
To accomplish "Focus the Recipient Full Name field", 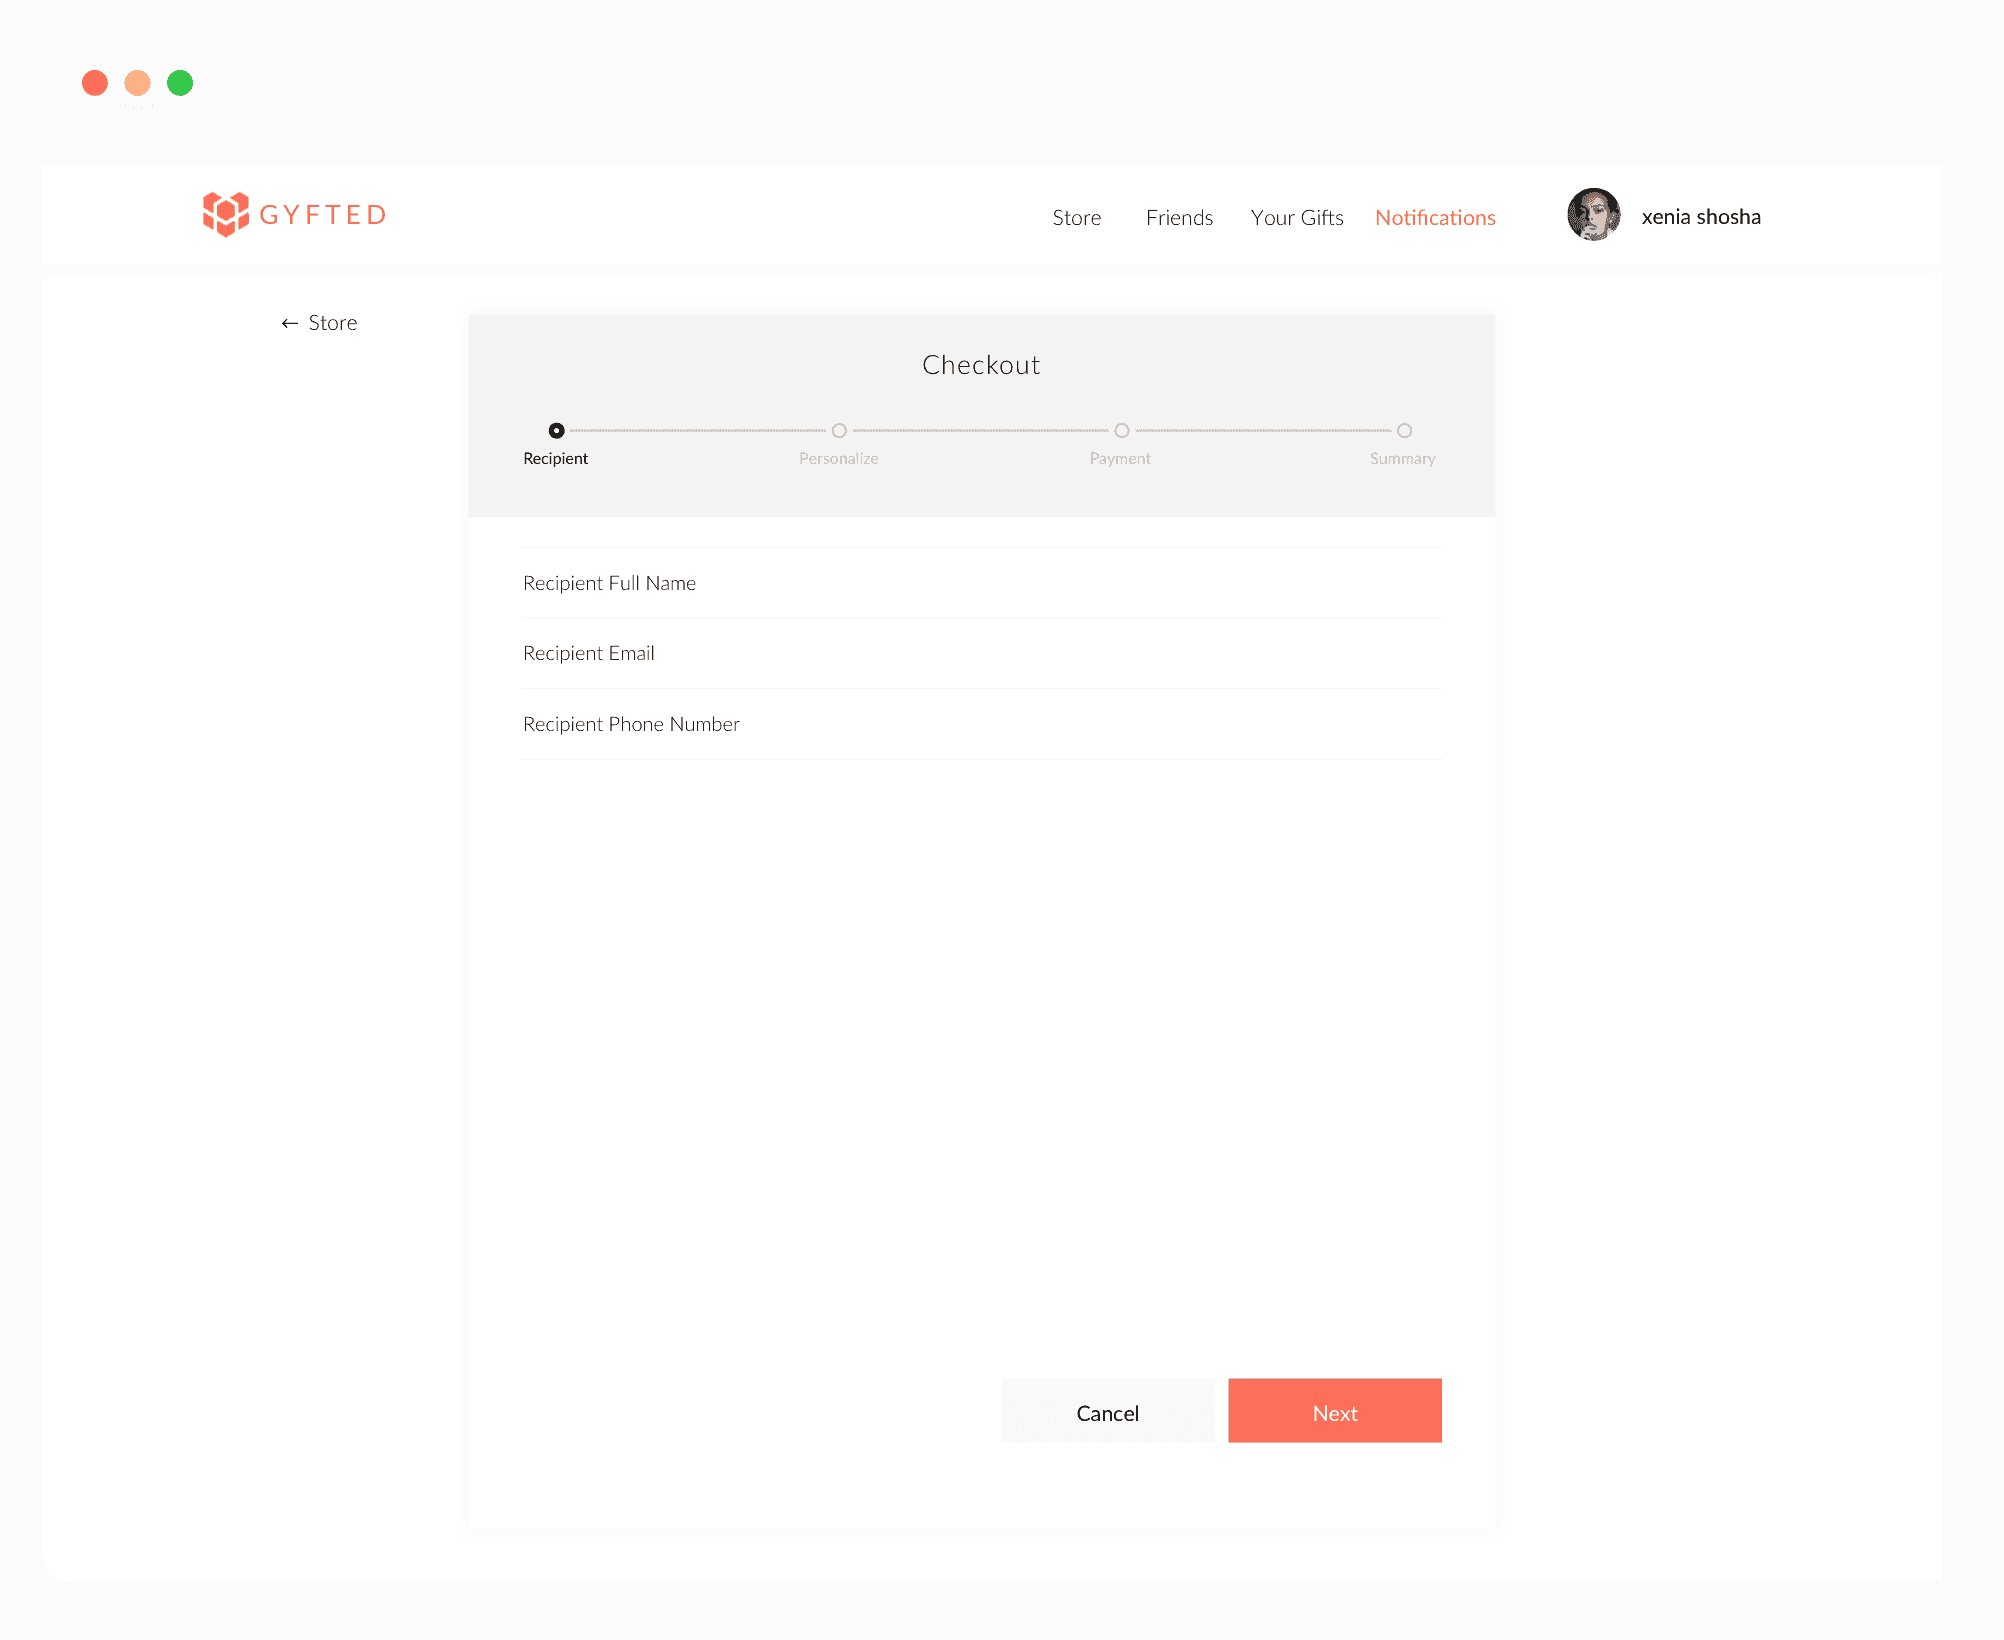I will (x=982, y=583).
